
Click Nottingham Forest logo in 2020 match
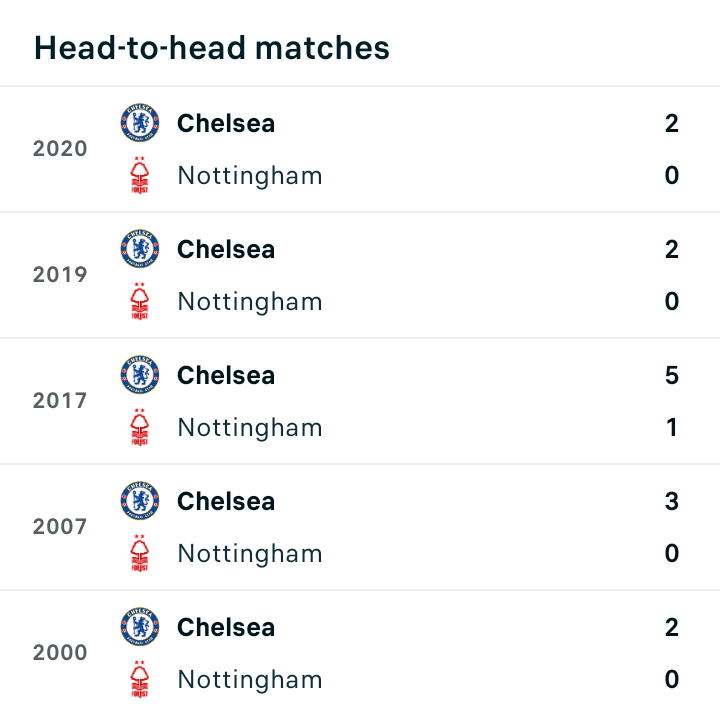(x=140, y=175)
